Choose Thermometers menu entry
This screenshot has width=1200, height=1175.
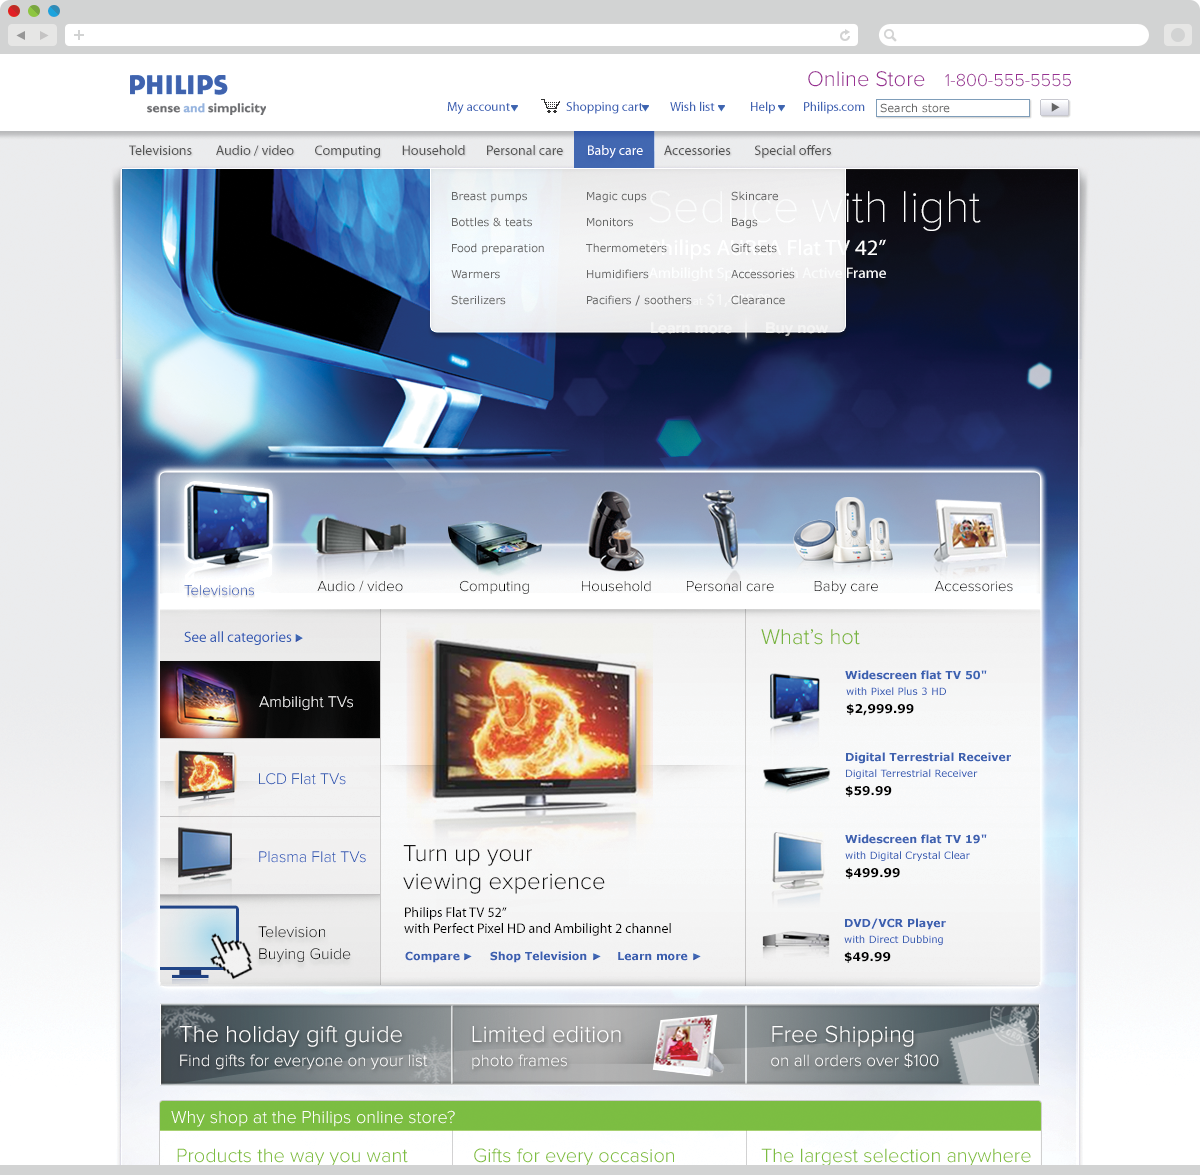pyautogui.click(x=626, y=248)
